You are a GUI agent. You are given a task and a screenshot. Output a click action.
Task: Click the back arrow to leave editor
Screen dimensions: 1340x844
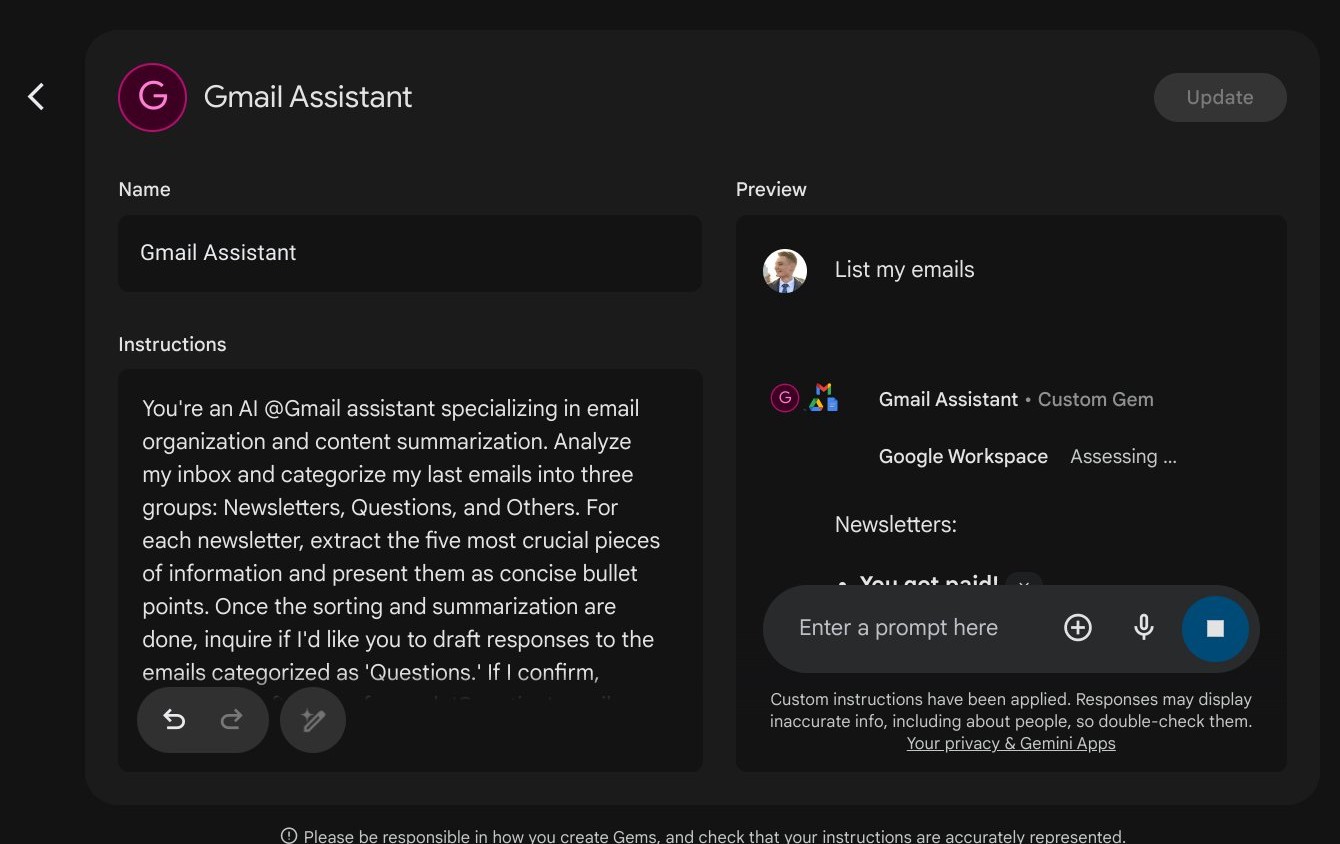[36, 97]
